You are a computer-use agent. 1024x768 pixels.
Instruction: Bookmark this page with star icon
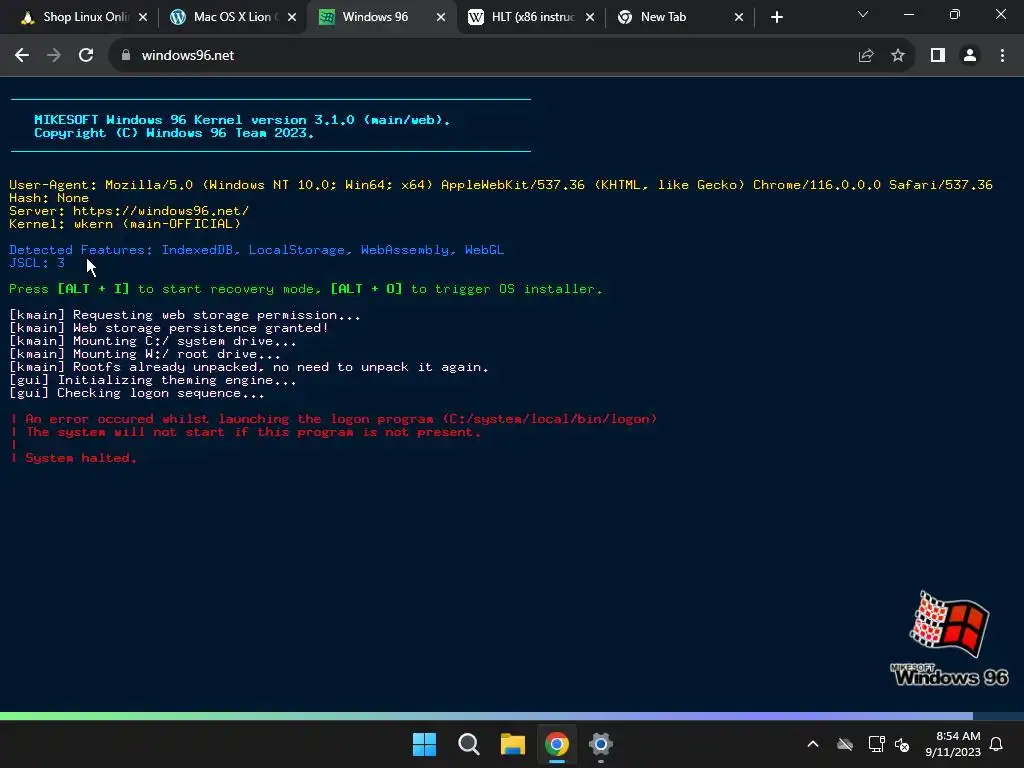tap(898, 56)
